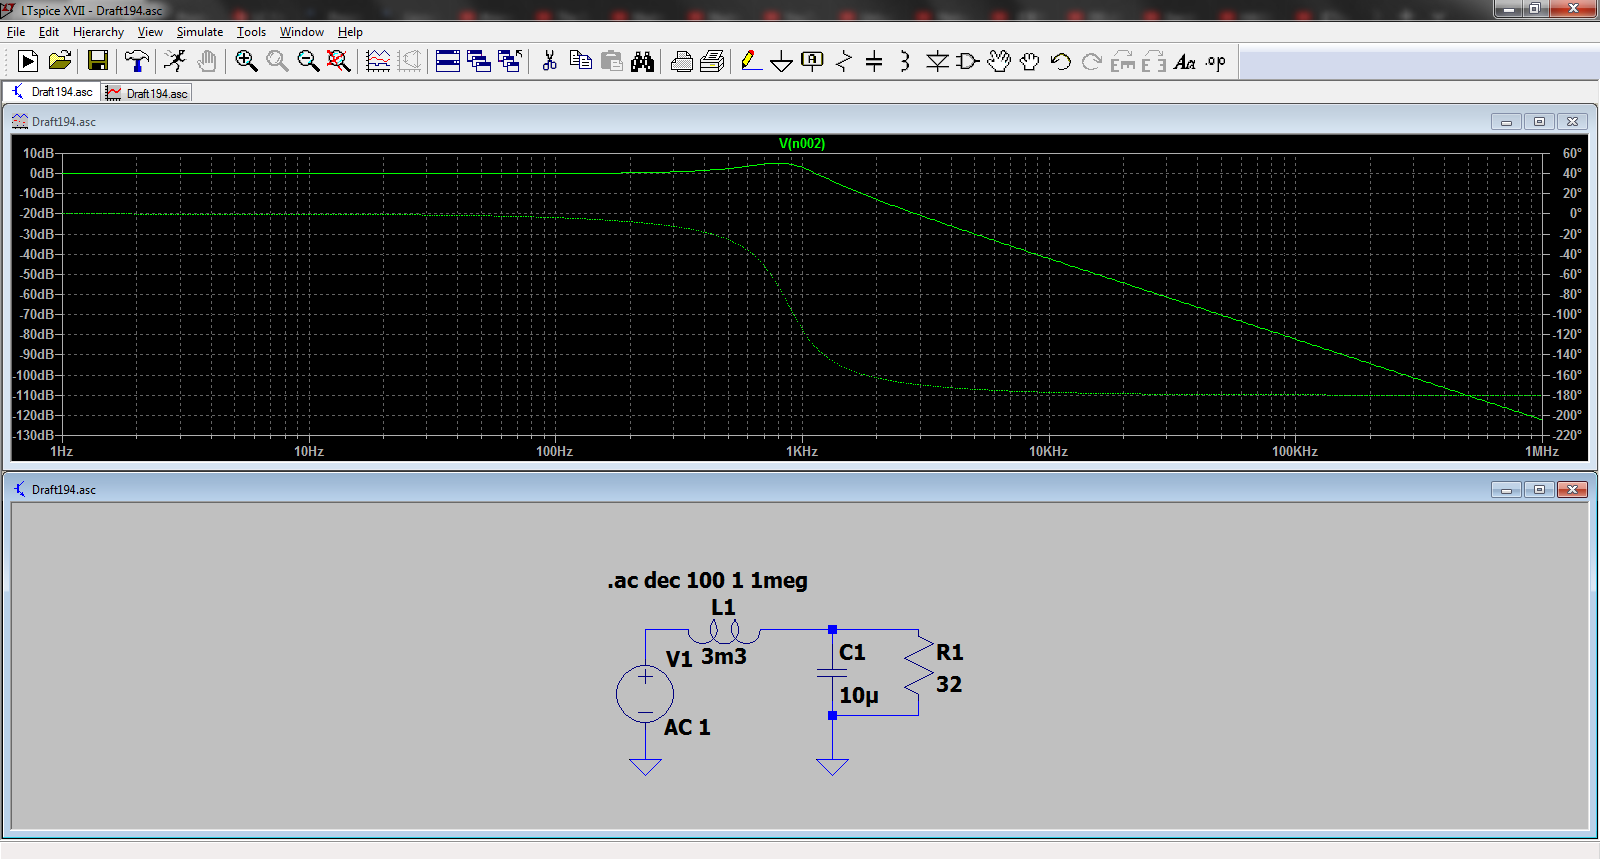Open the Hierarchy menu
The height and width of the screenshot is (860, 1600).
click(98, 32)
